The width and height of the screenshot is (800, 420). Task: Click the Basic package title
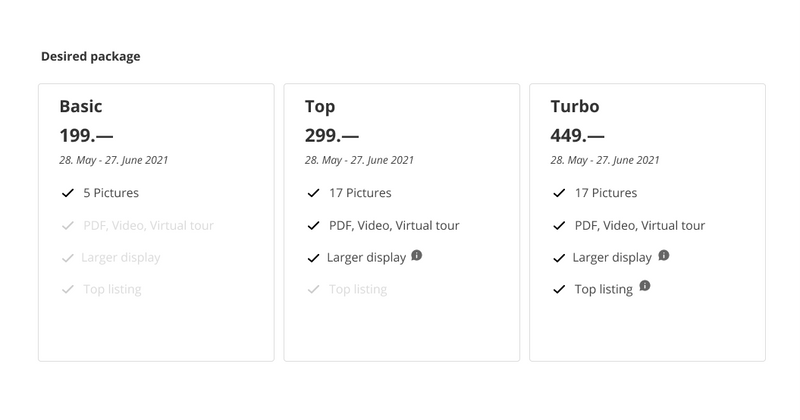pyautogui.click(x=81, y=106)
